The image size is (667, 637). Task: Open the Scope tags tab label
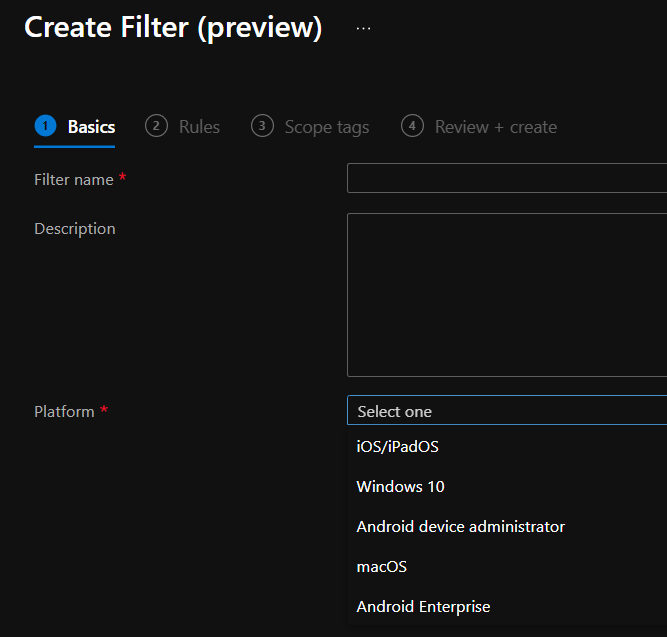(x=326, y=127)
